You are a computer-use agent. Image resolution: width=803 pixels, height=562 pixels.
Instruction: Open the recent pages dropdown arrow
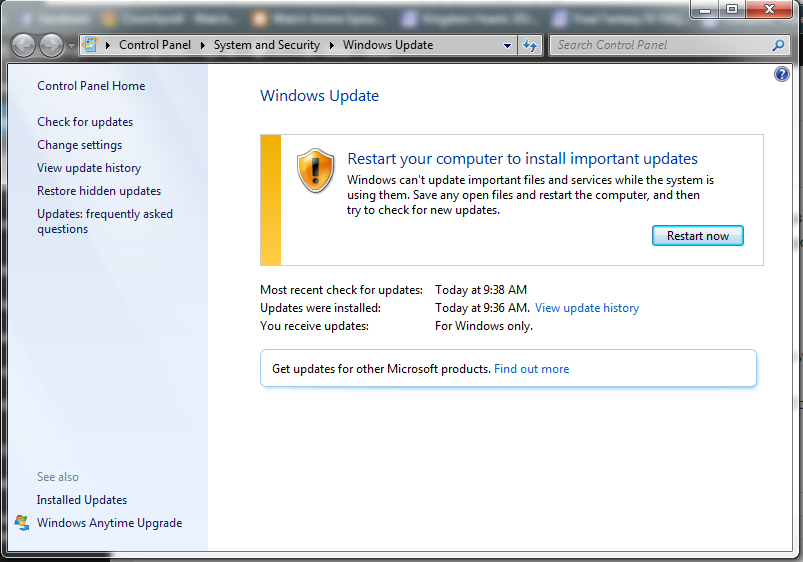(71, 46)
